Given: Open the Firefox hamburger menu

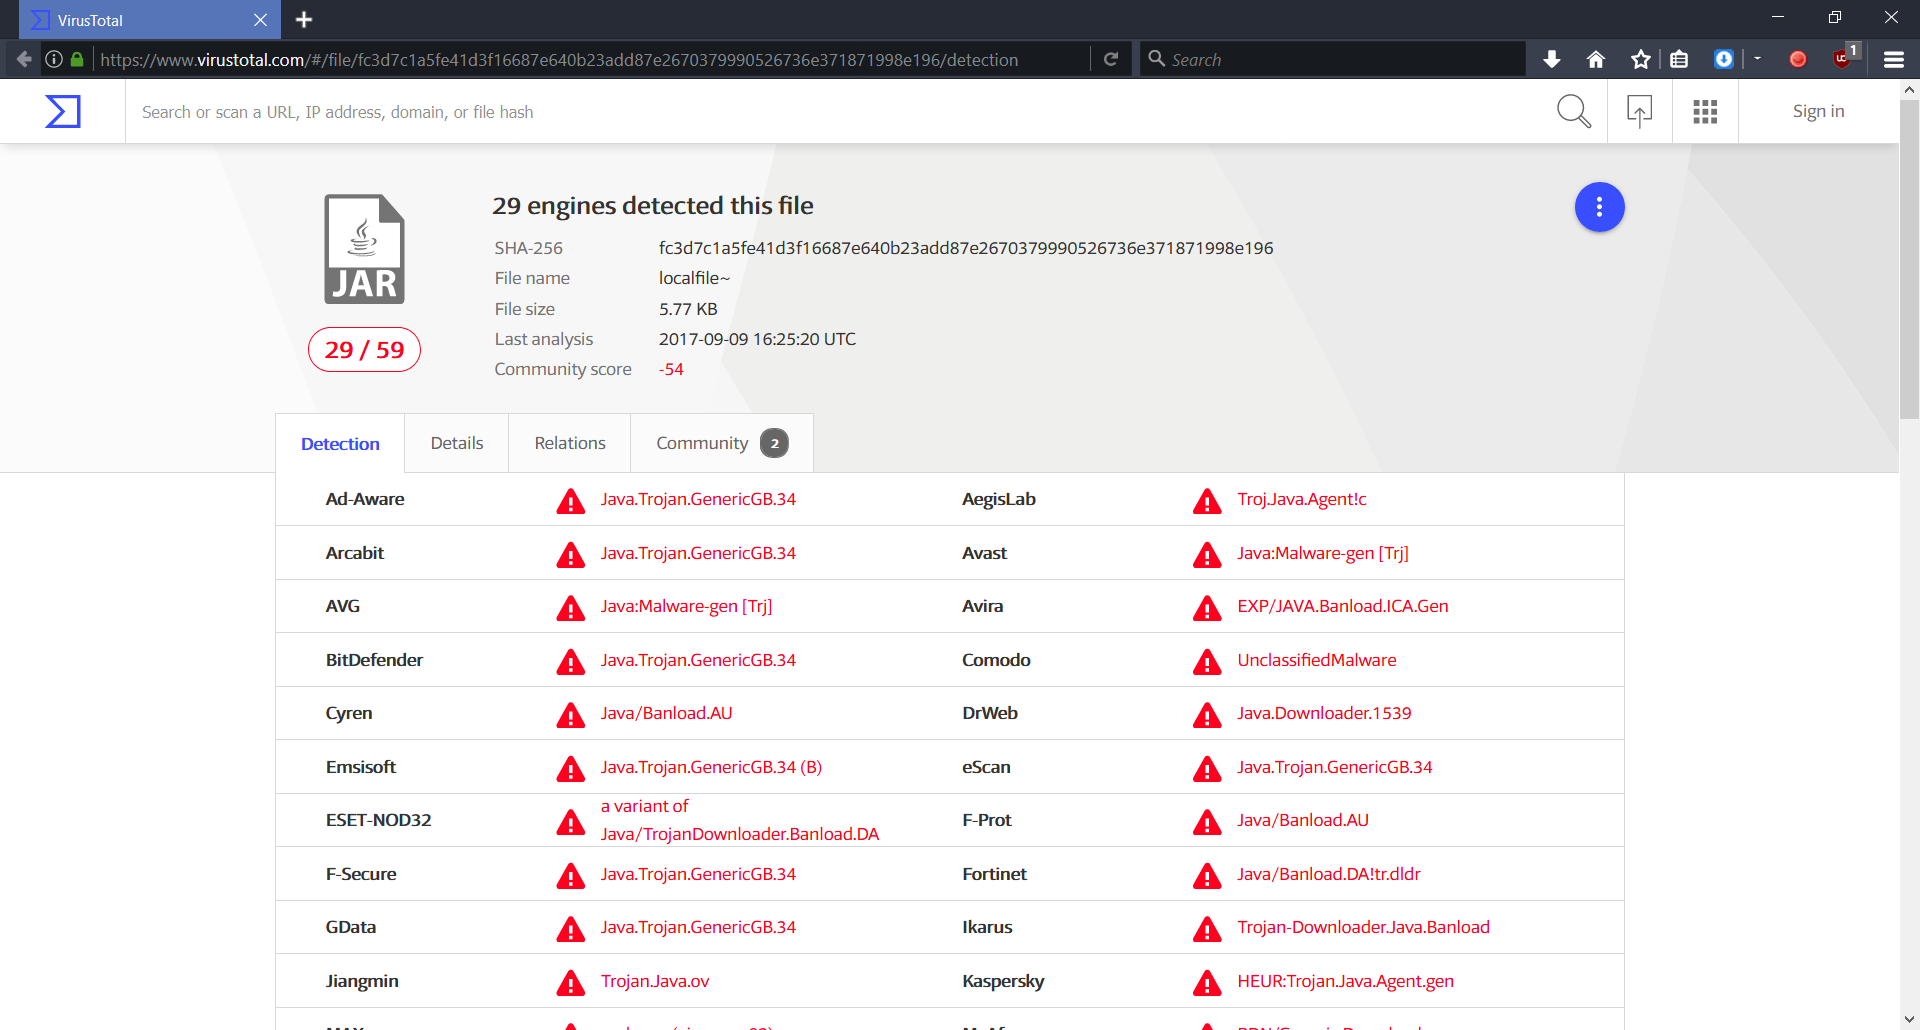Looking at the screenshot, I should [x=1893, y=59].
